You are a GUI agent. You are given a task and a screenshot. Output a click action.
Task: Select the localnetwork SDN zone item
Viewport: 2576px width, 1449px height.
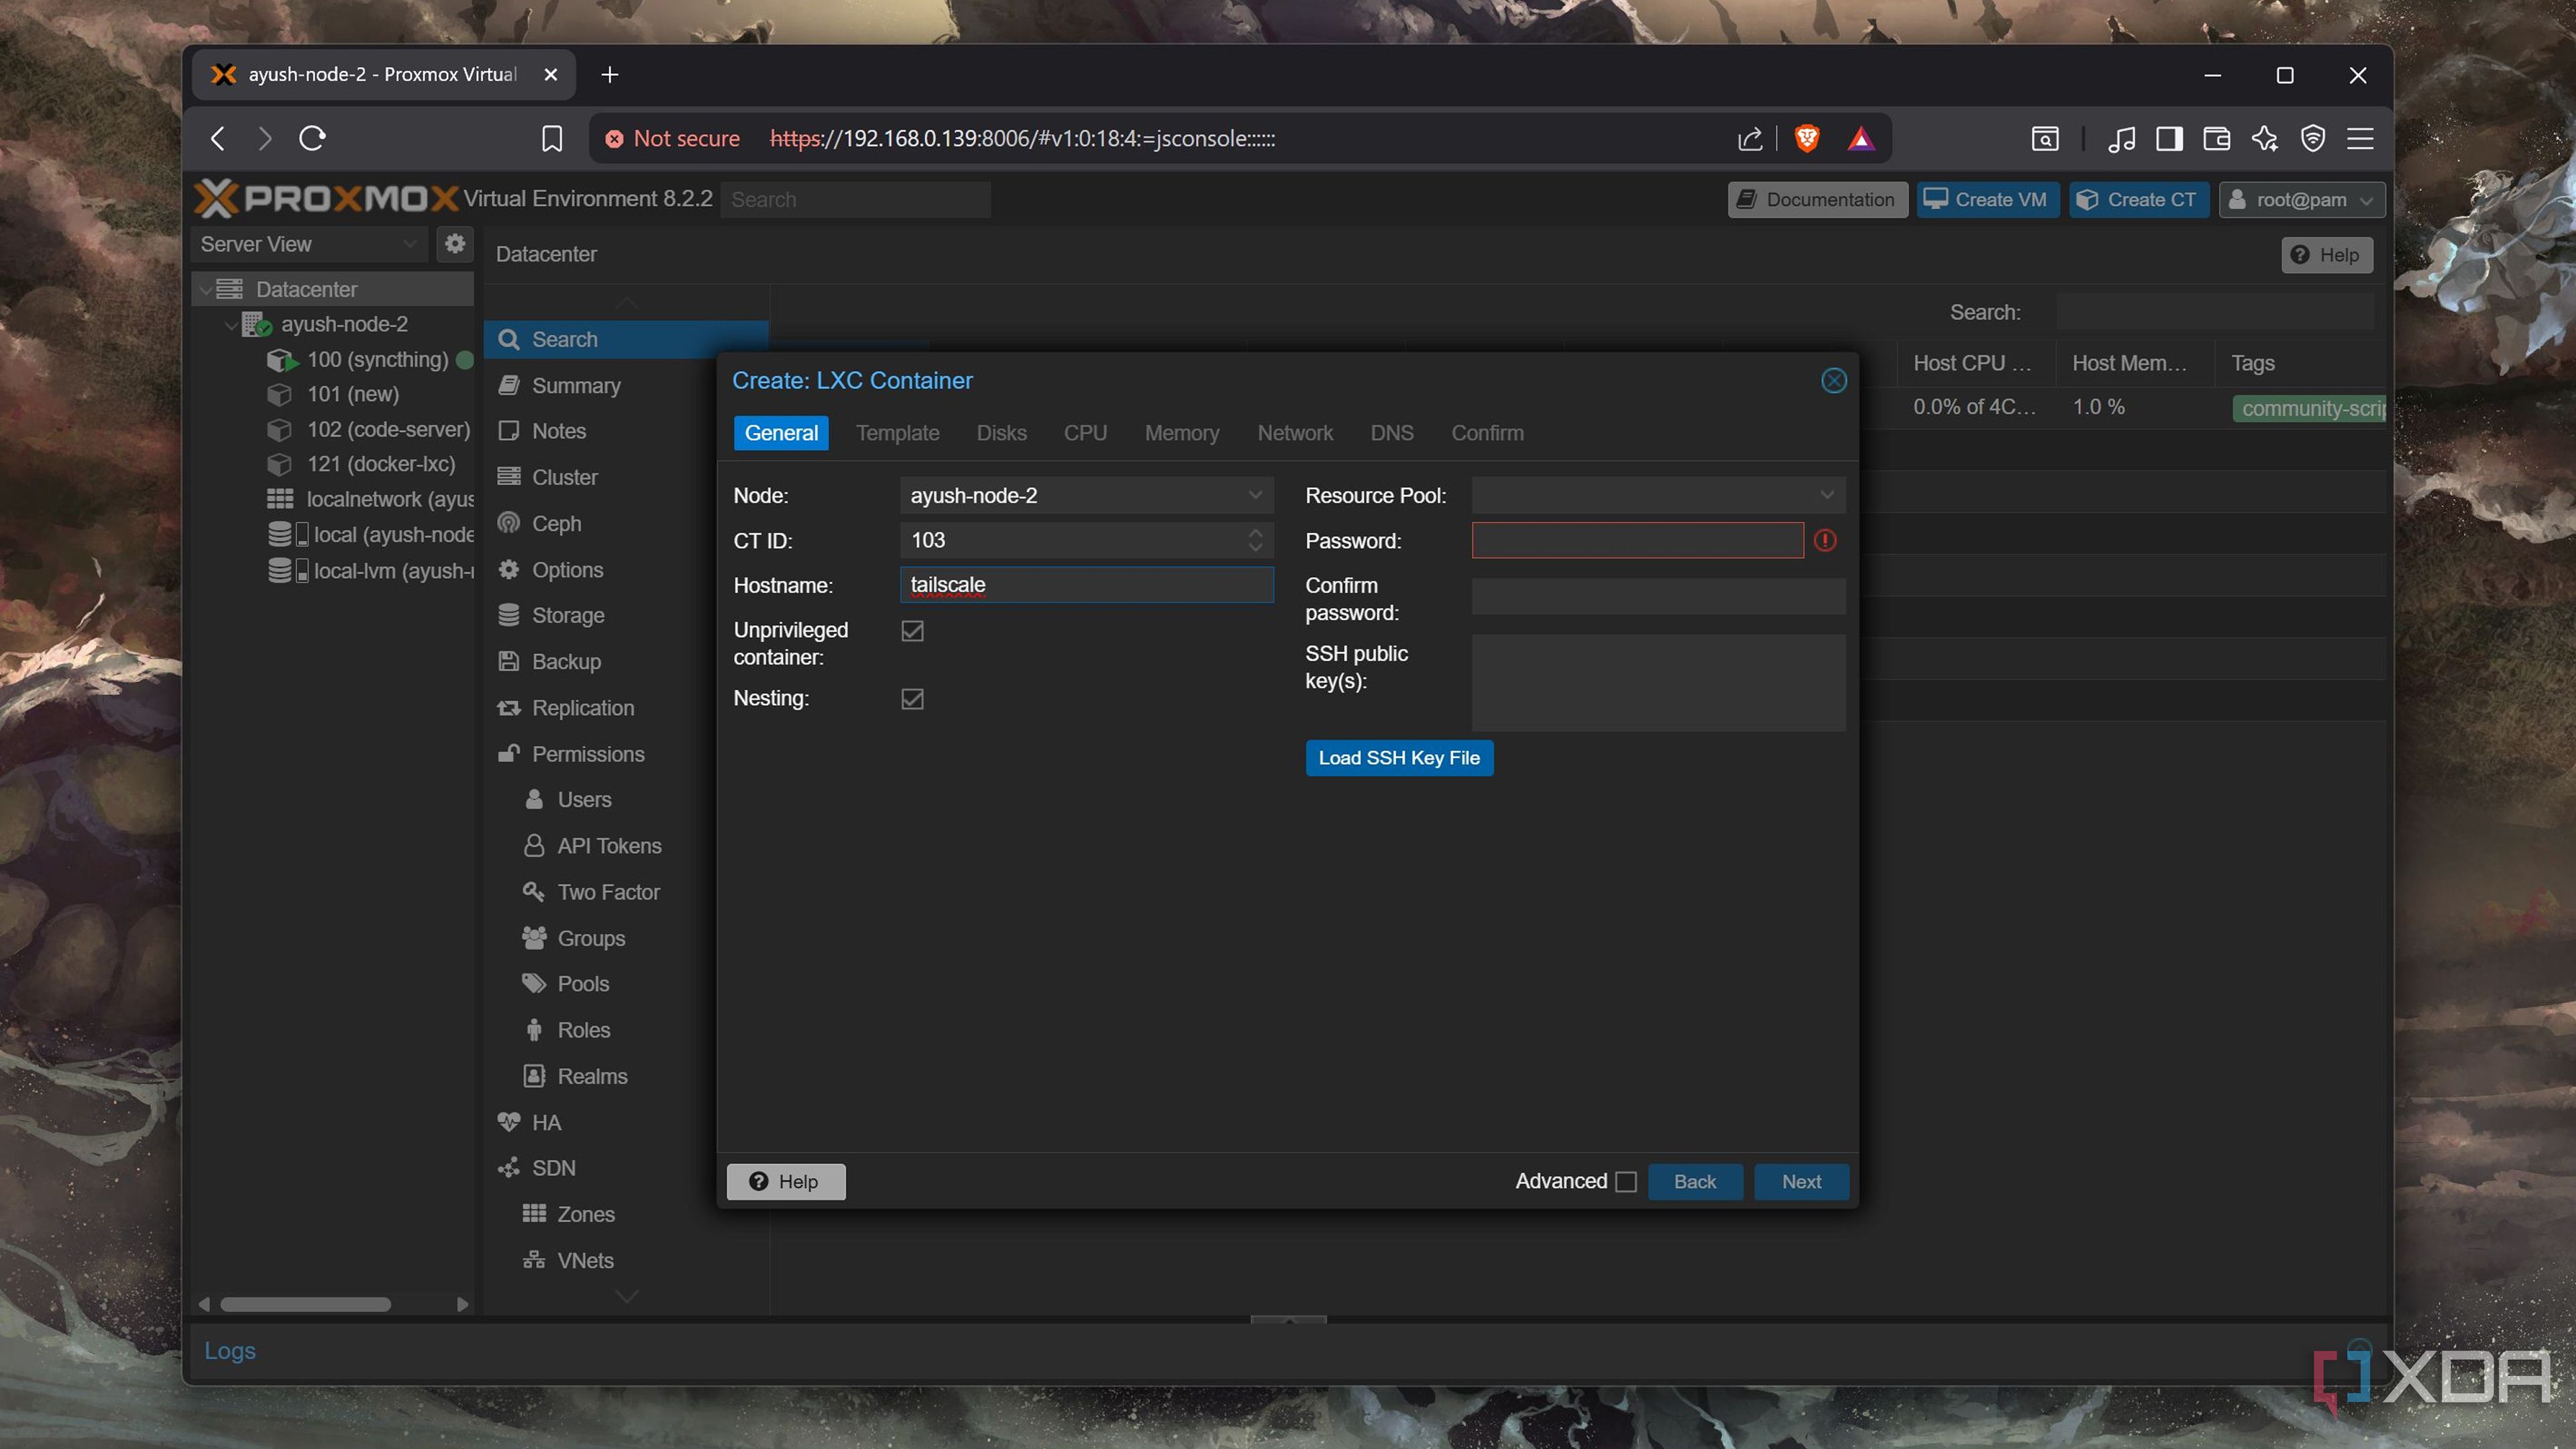coord(370,500)
